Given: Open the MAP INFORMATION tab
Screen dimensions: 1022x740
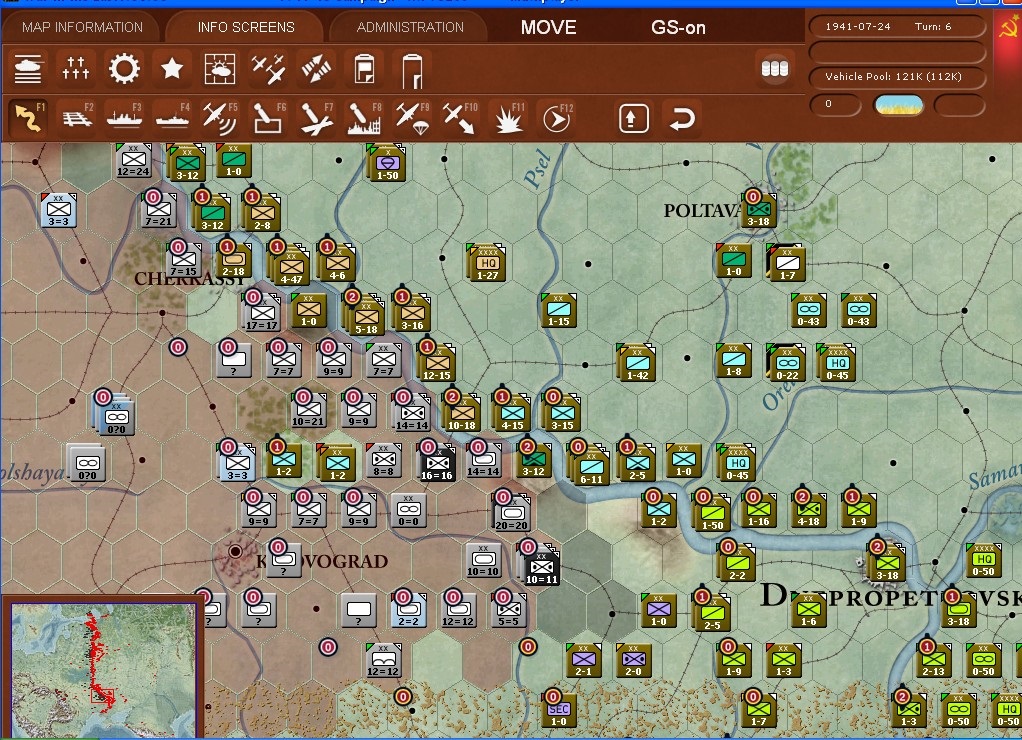Looking at the screenshot, I should [x=82, y=27].
